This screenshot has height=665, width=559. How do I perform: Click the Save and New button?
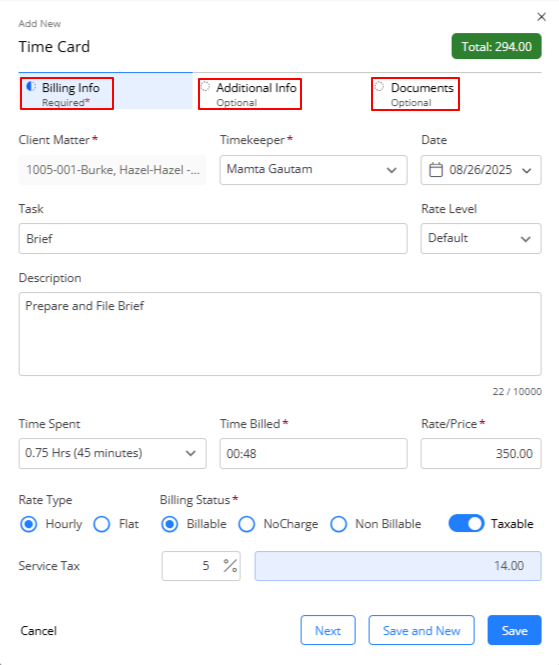422,630
